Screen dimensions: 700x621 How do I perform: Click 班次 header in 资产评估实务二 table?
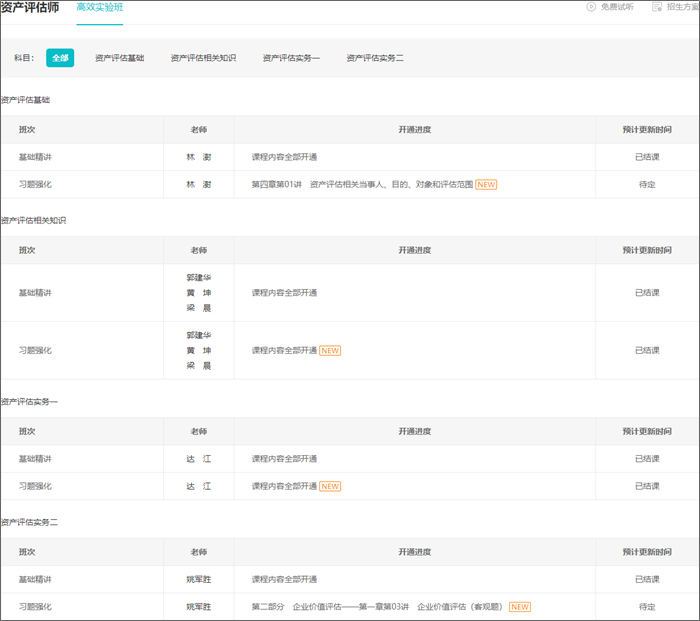click(x=27, y=552)
